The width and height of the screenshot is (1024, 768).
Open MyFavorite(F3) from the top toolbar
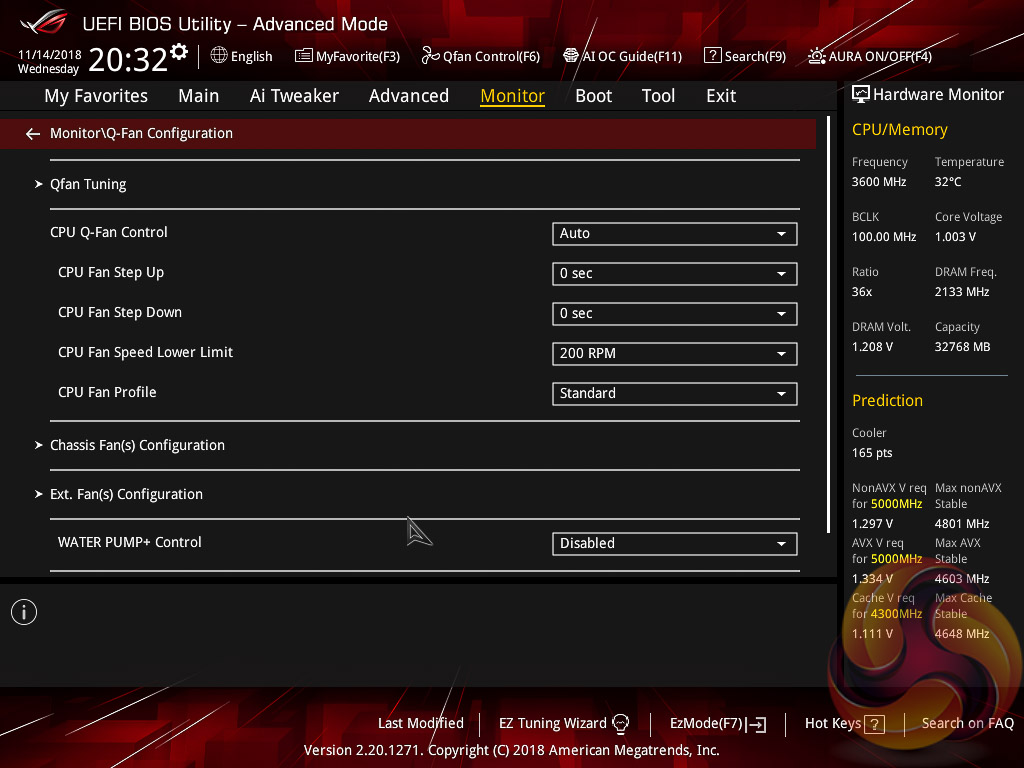pos(347,56)
